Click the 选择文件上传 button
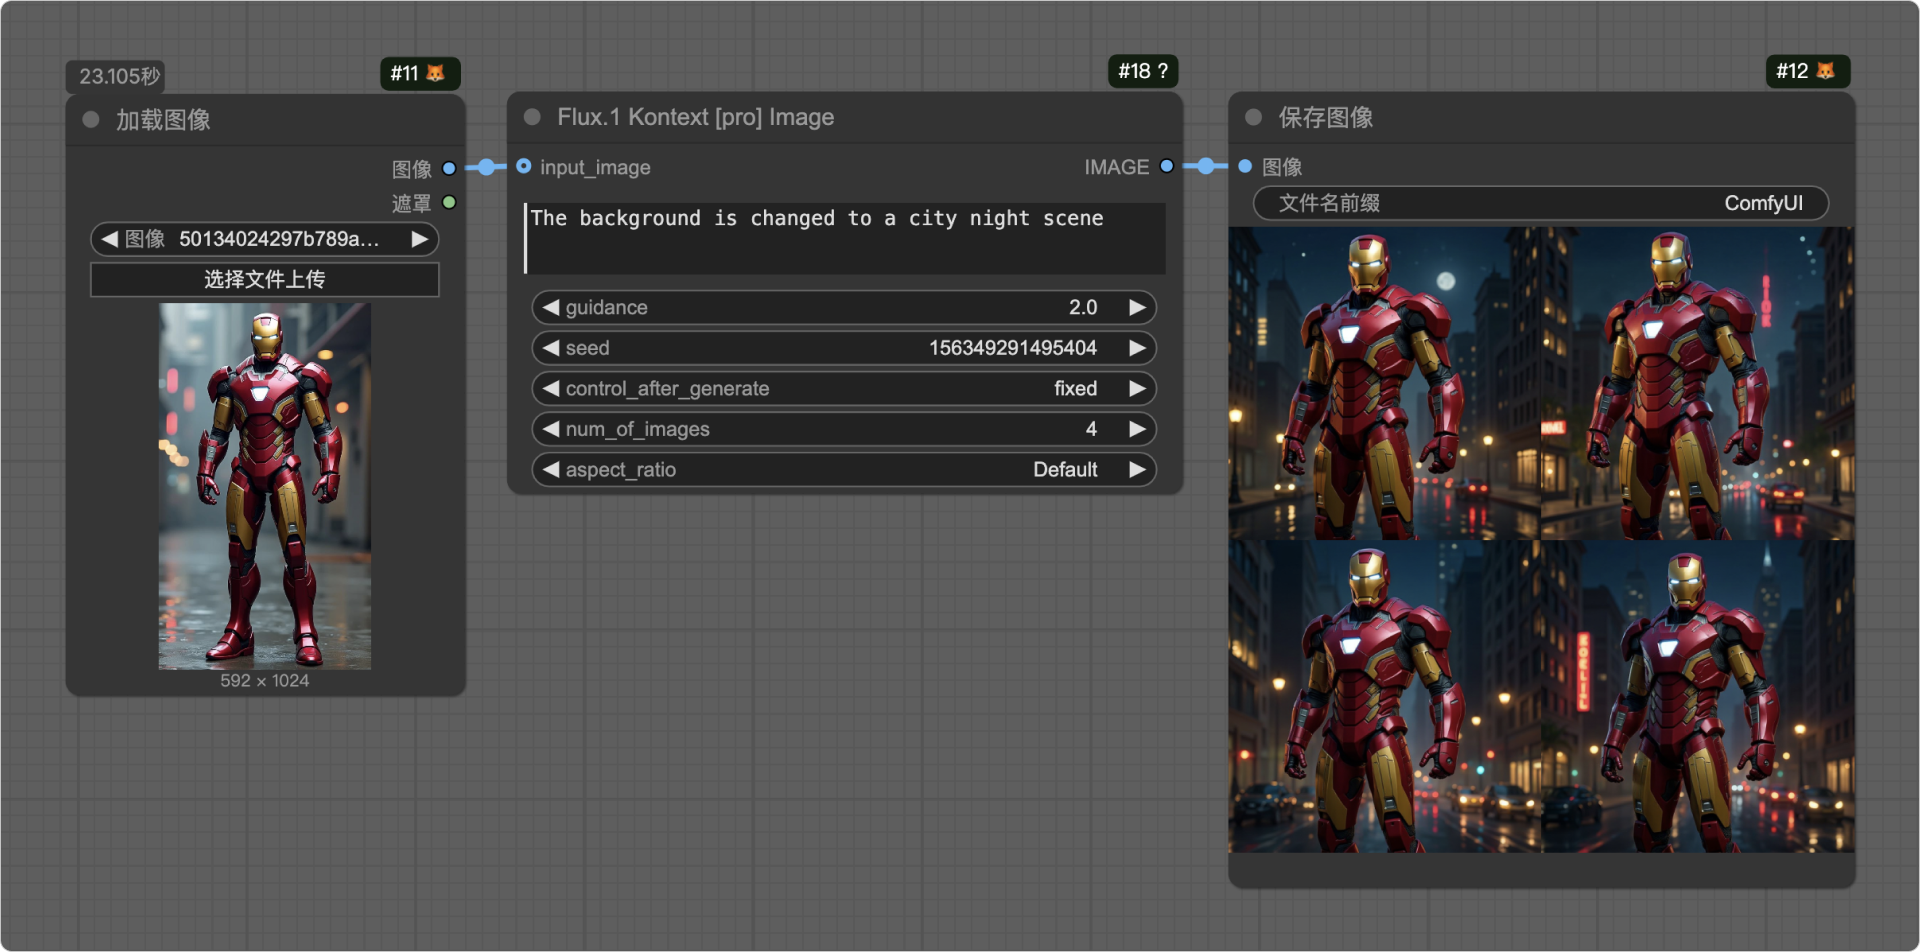The height and width of the screenshot is (952, 1920). 265,279
